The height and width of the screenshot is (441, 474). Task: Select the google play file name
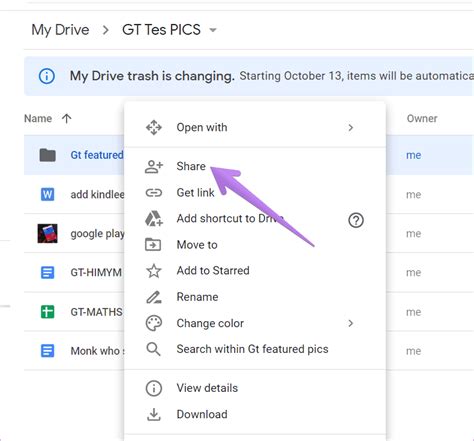97,234
